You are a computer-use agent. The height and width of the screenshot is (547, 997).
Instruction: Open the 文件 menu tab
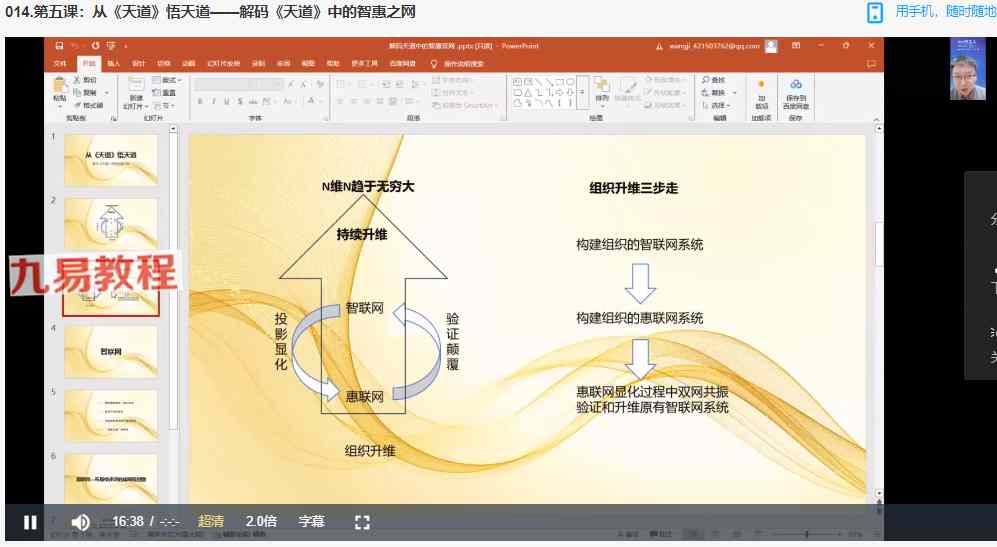click(60, 63)
